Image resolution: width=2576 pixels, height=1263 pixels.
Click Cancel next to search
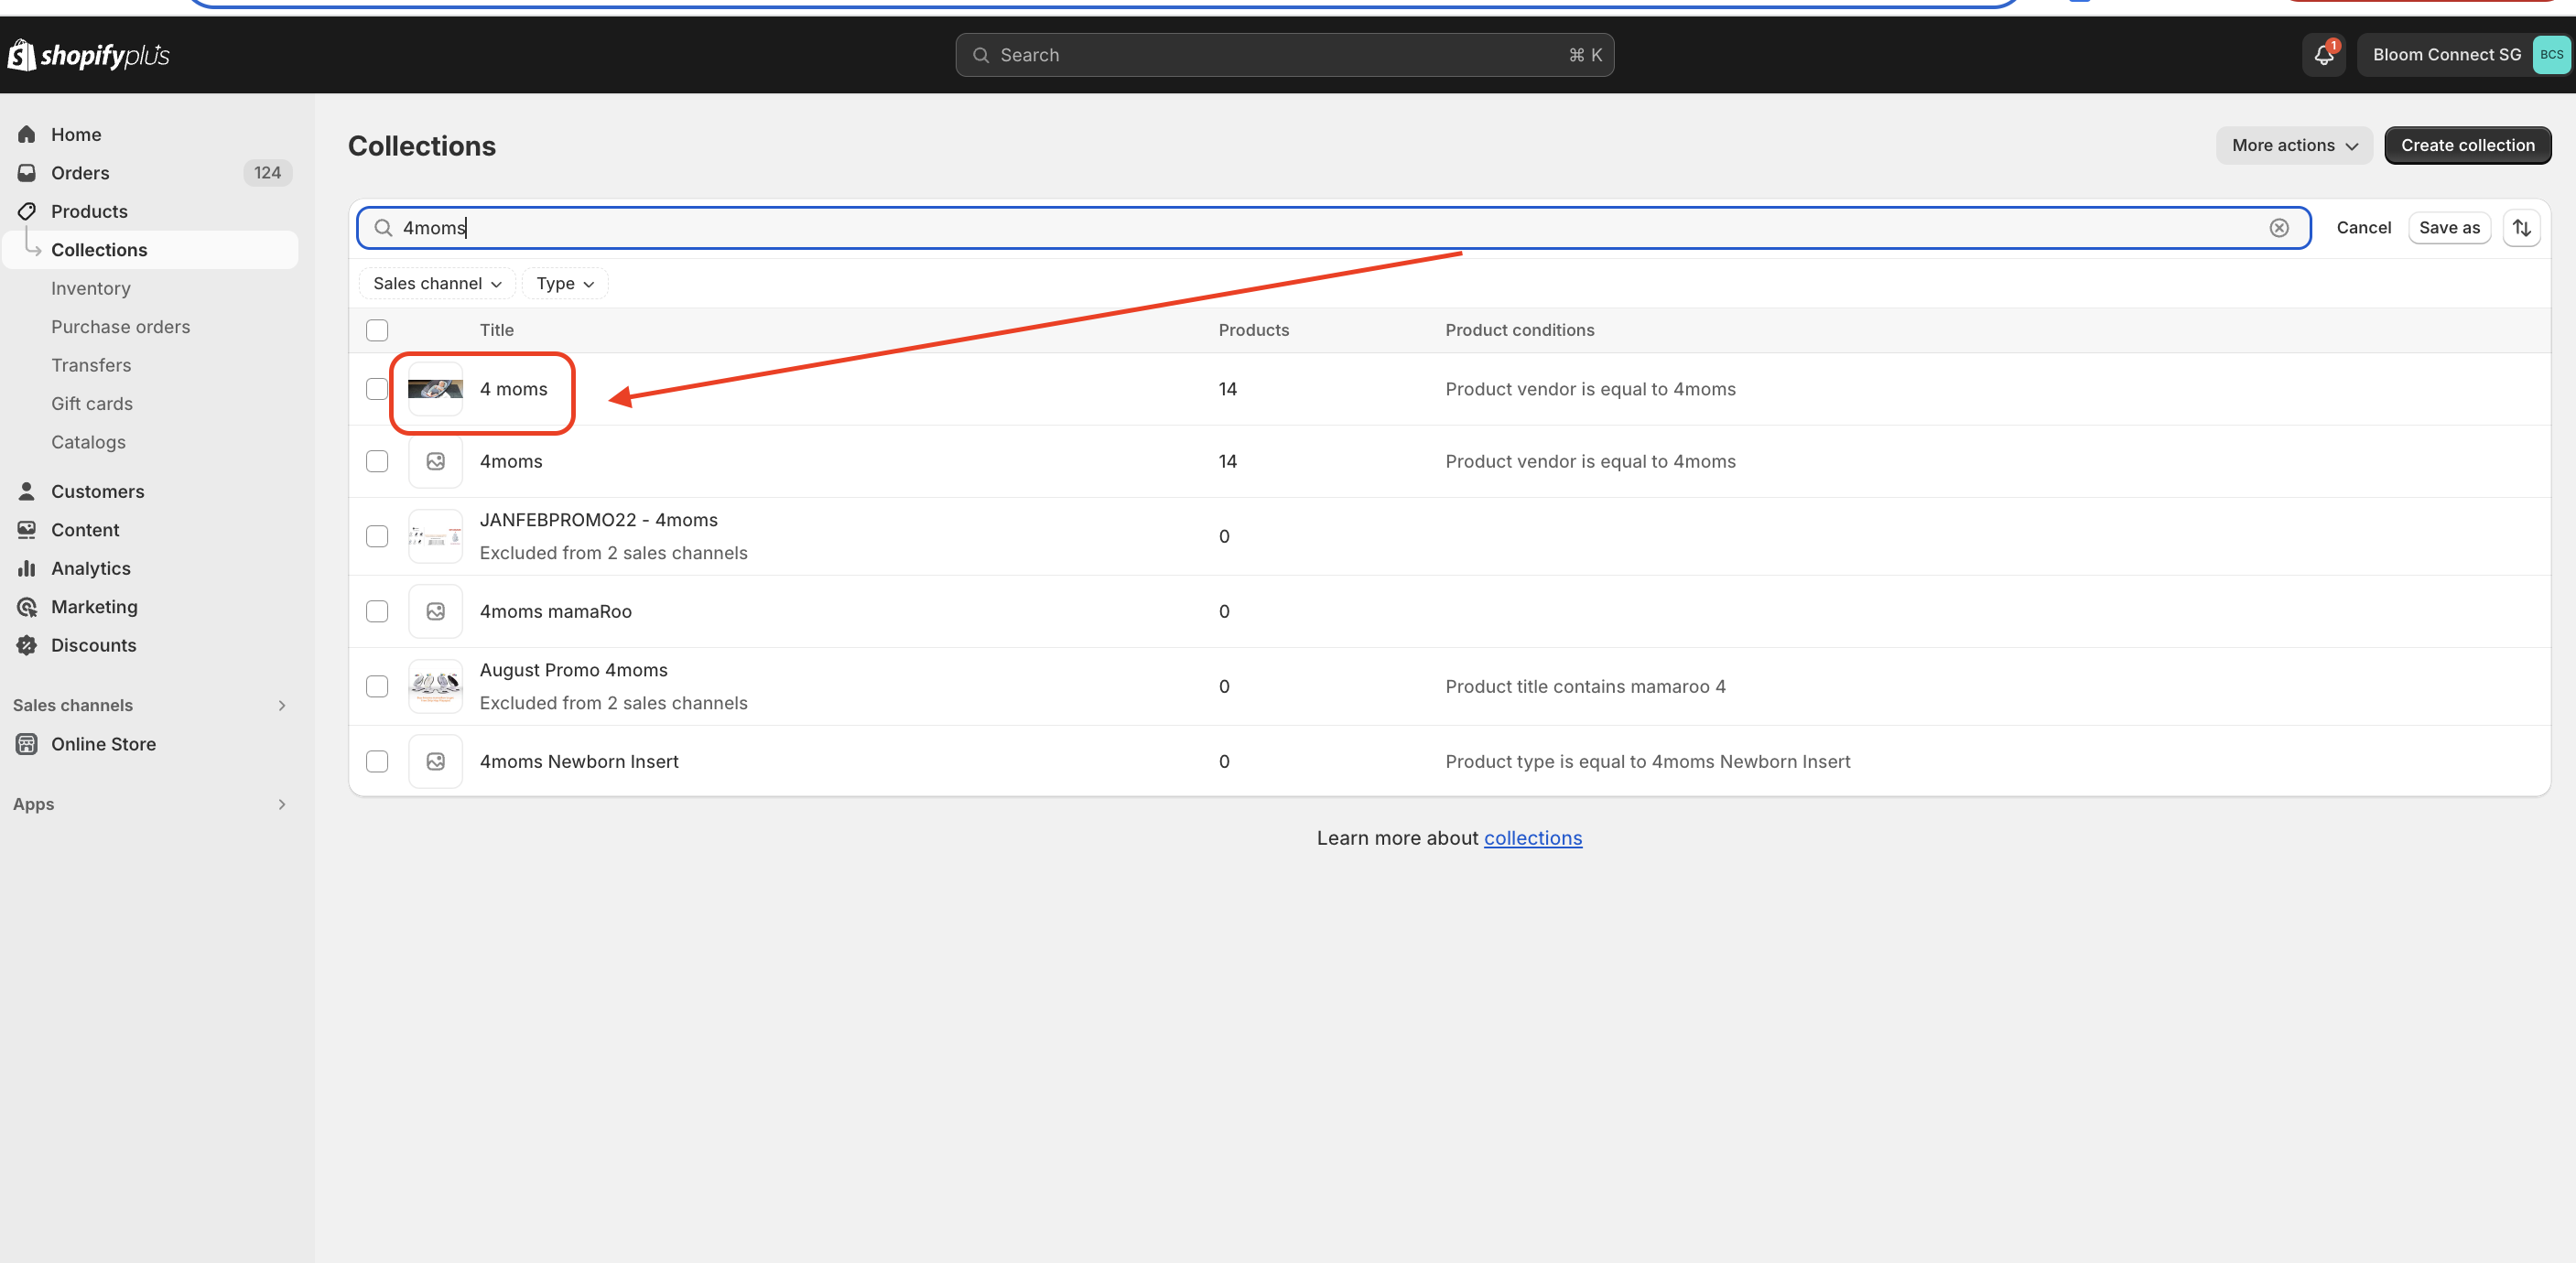(x=2363, y=228)
